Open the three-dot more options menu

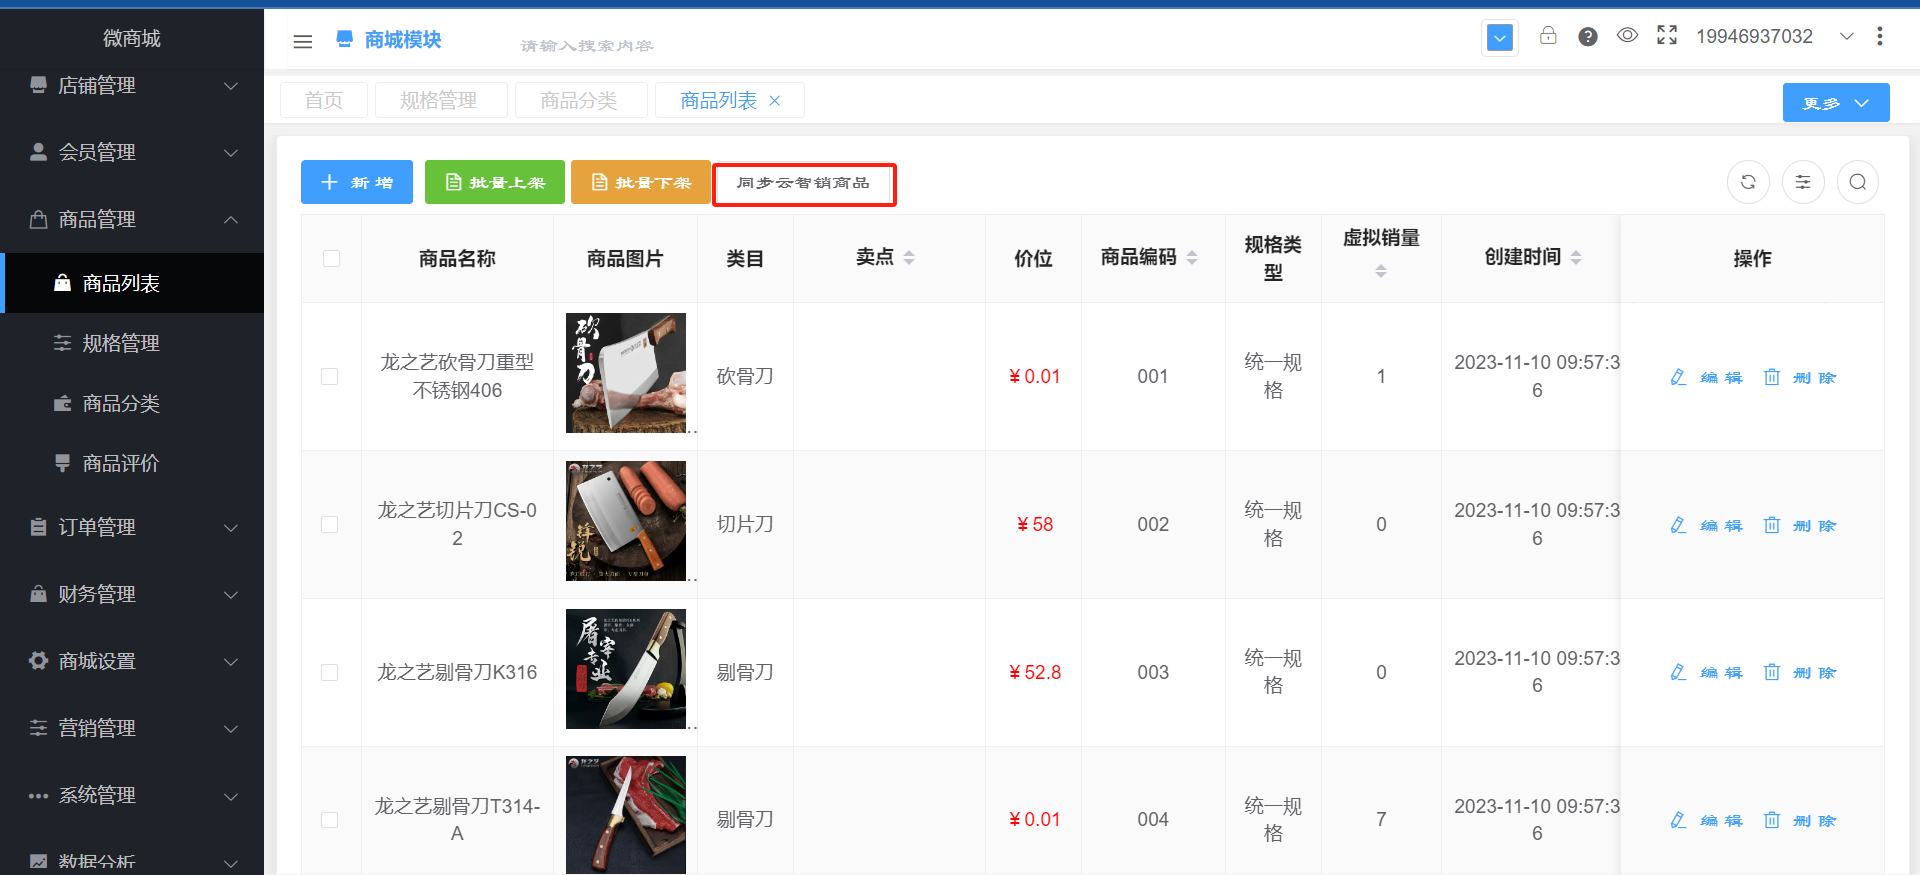pos(1880,36)
